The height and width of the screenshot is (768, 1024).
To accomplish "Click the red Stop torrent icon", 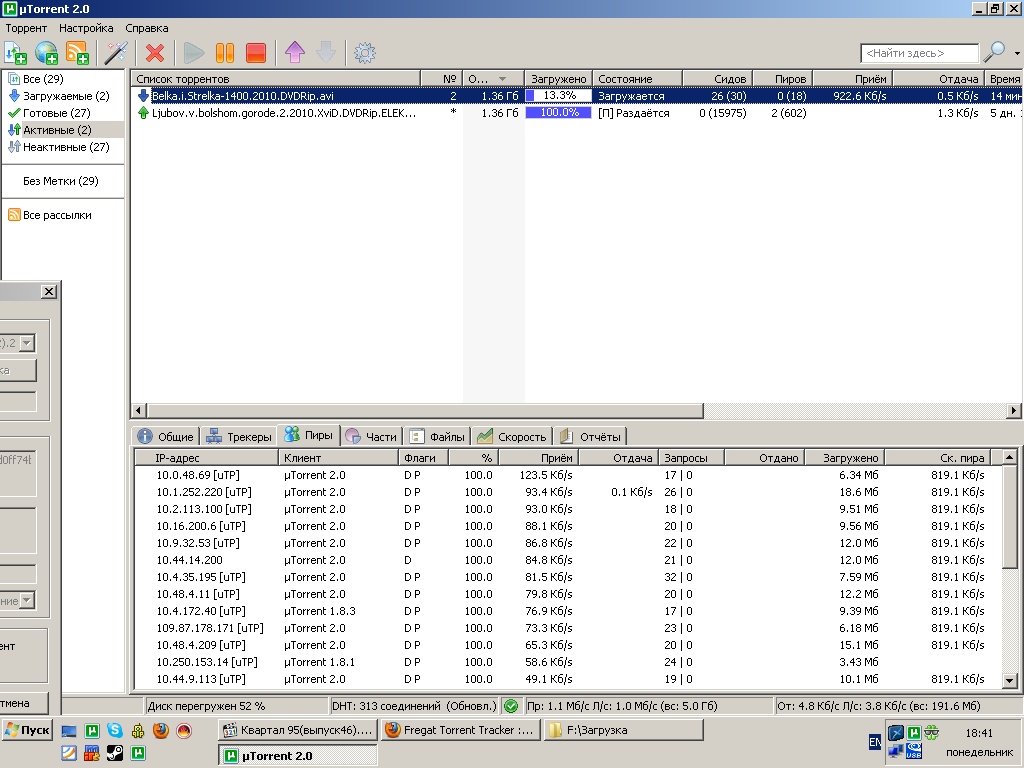I will [x=256, y=53].
